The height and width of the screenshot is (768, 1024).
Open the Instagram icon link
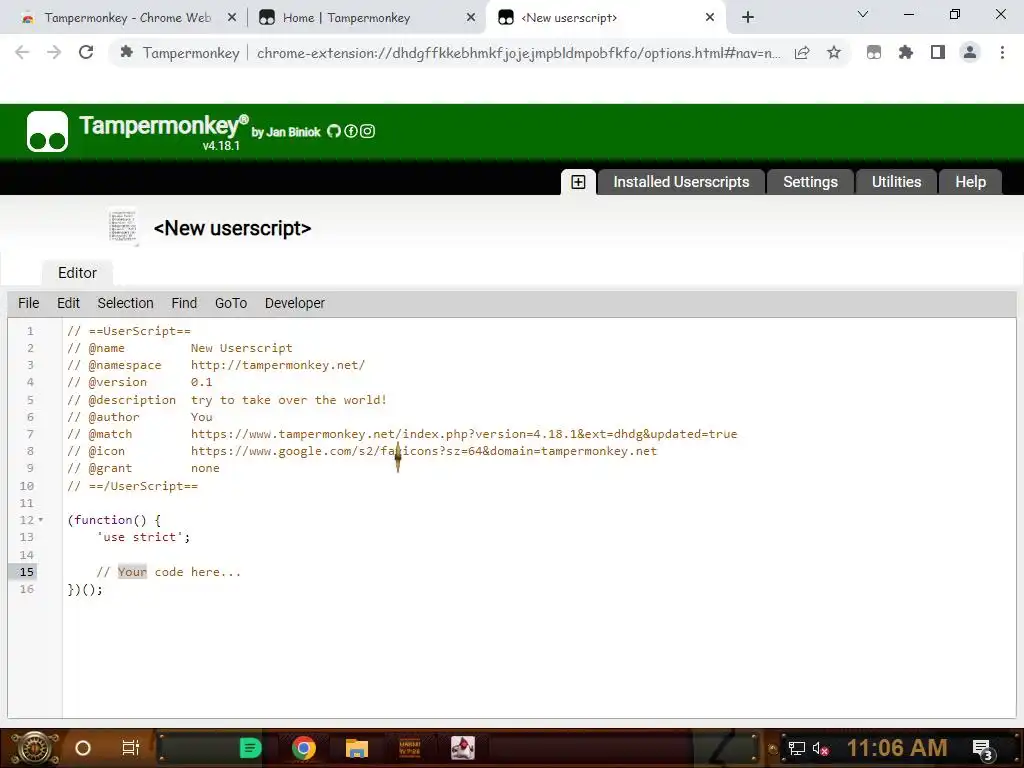[x=368, y=131]
